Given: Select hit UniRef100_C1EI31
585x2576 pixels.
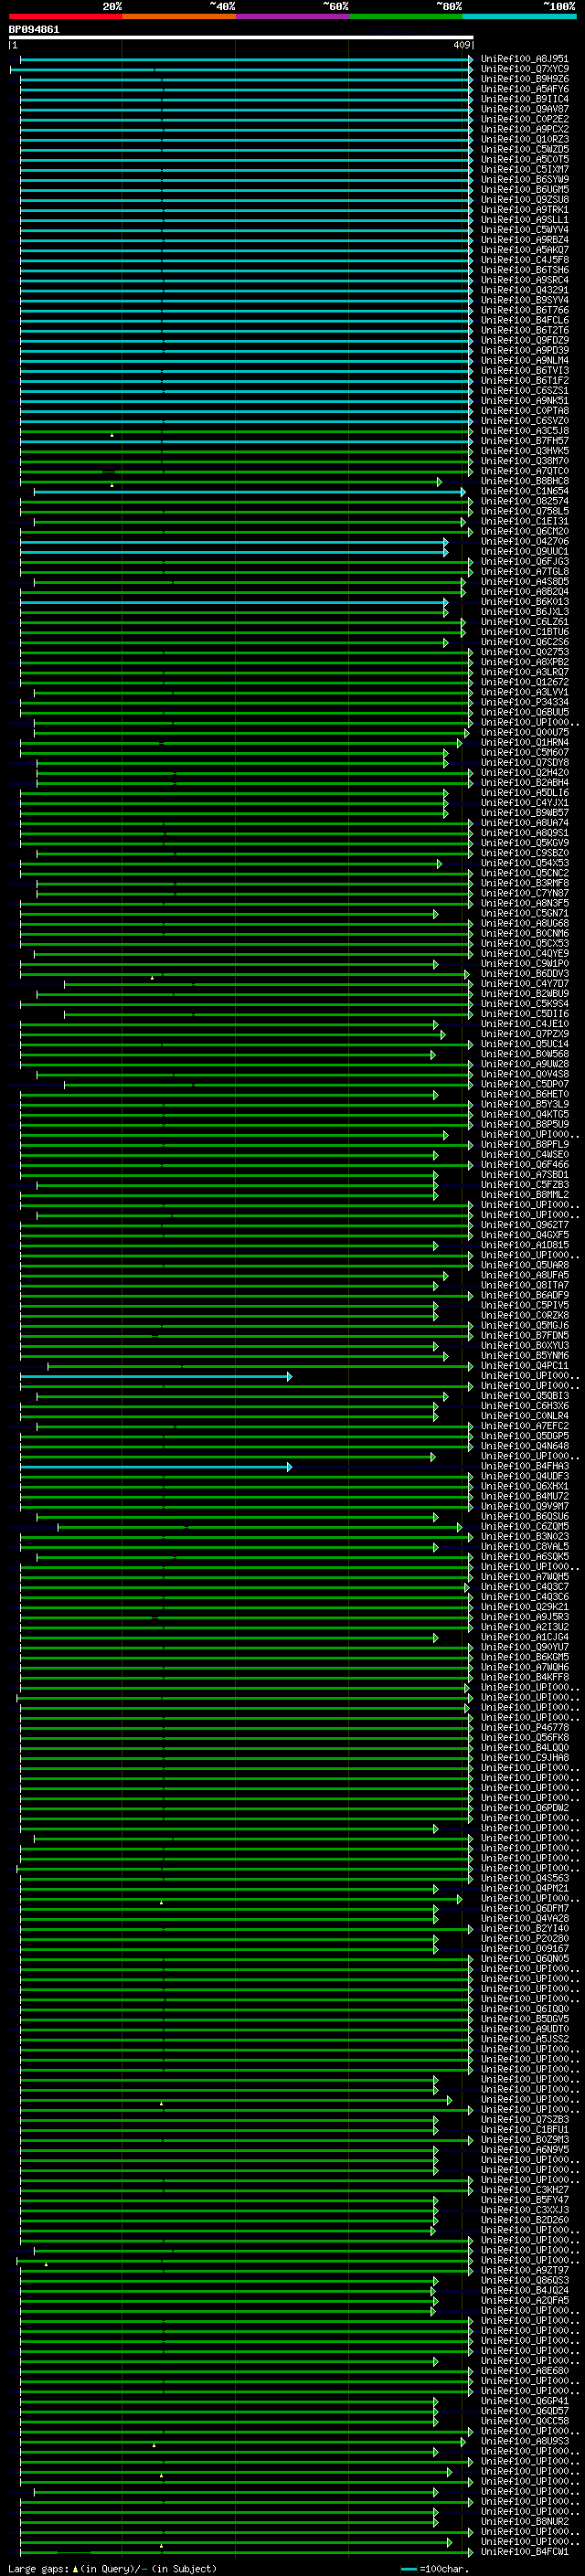Looking at the screenshot, I should click(x=525, y=521).
